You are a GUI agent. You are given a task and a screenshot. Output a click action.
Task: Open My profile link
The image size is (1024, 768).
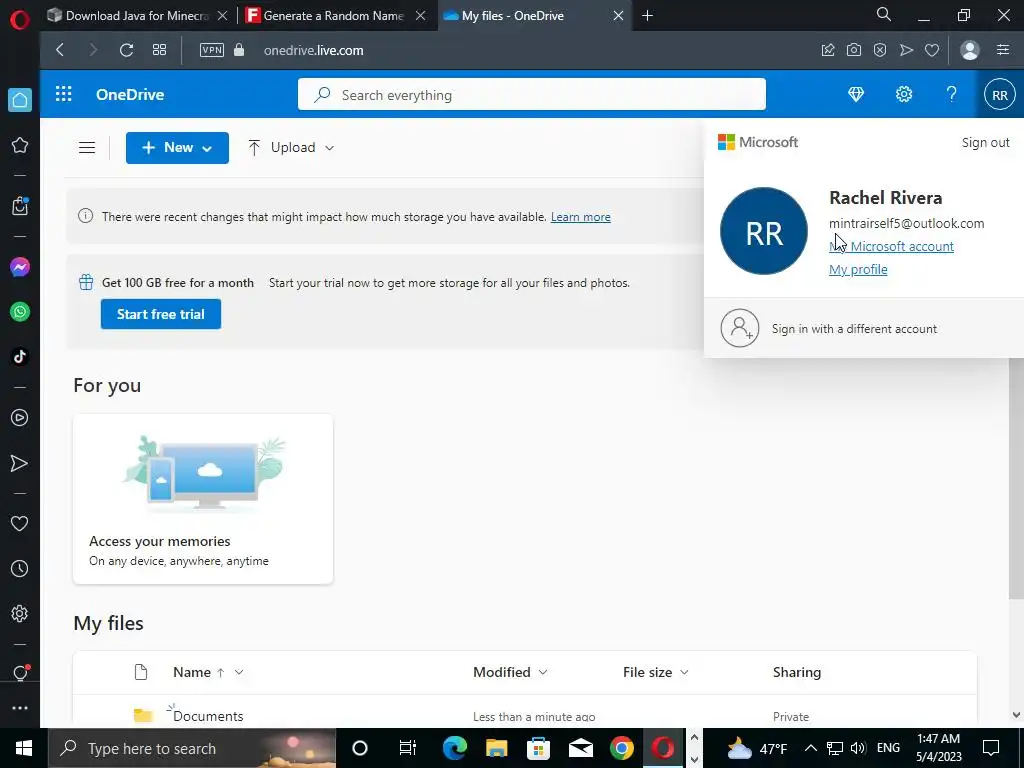coord(857,269)
